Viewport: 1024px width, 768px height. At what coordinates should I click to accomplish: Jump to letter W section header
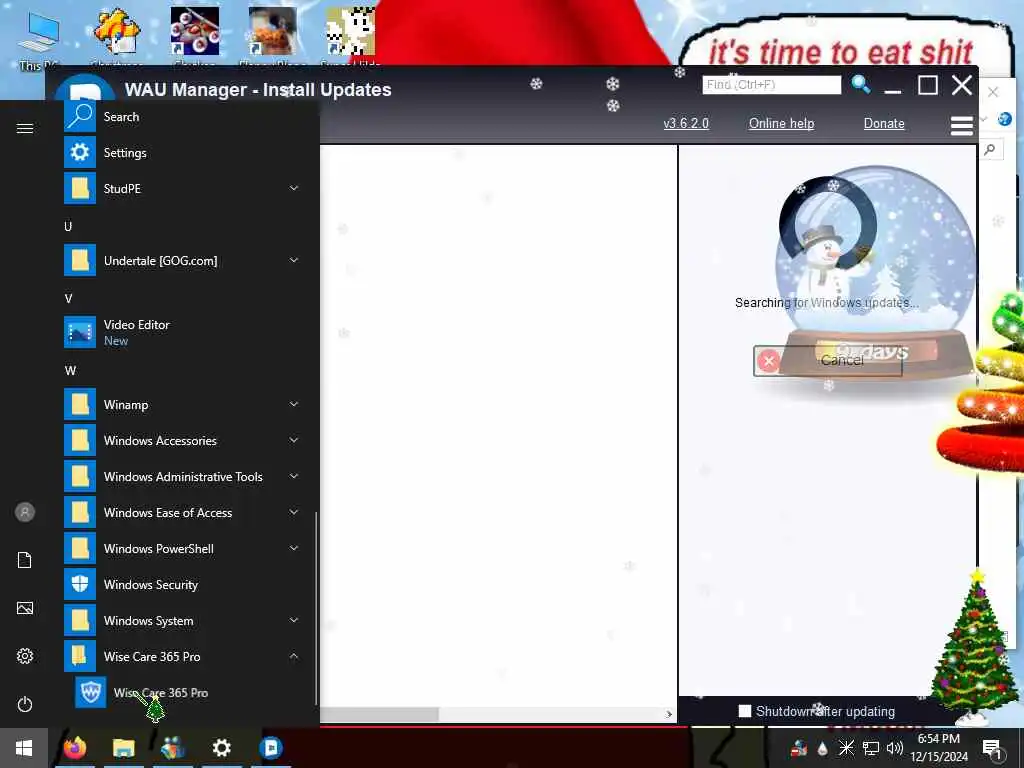[70, 371]
